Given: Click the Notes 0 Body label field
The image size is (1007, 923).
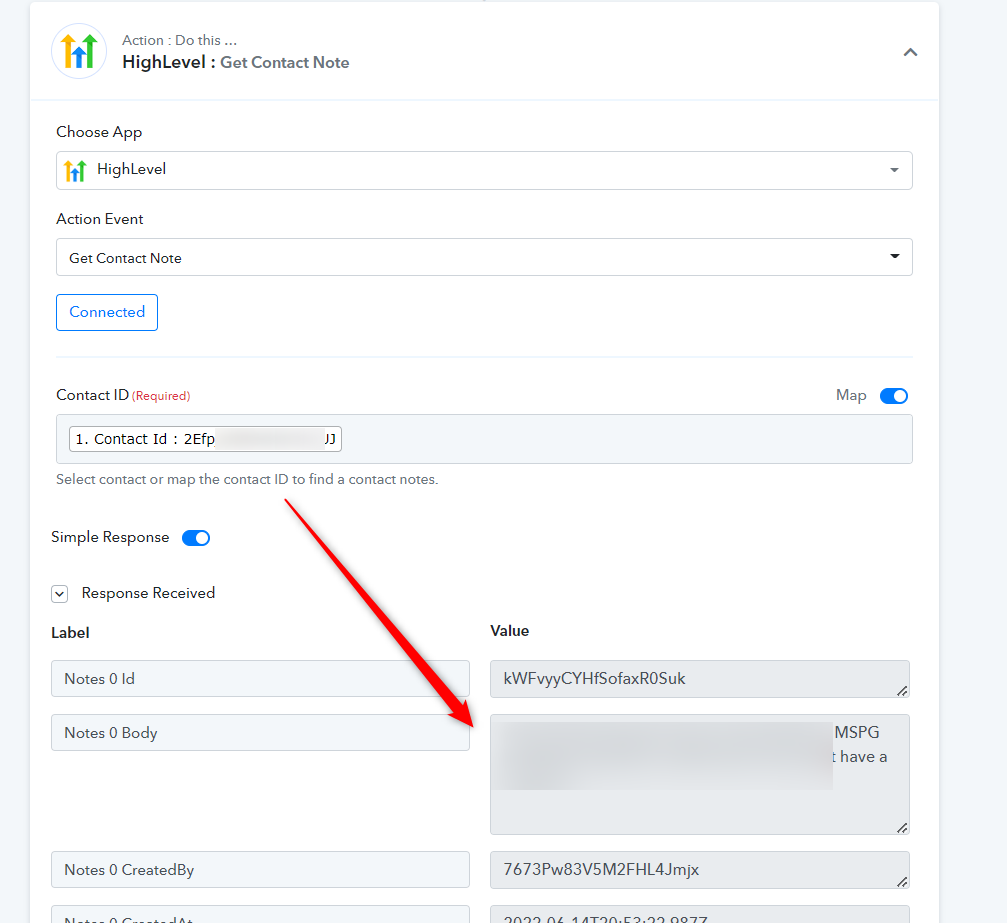Looking at the screenshot, I should [x=260, y=732].
